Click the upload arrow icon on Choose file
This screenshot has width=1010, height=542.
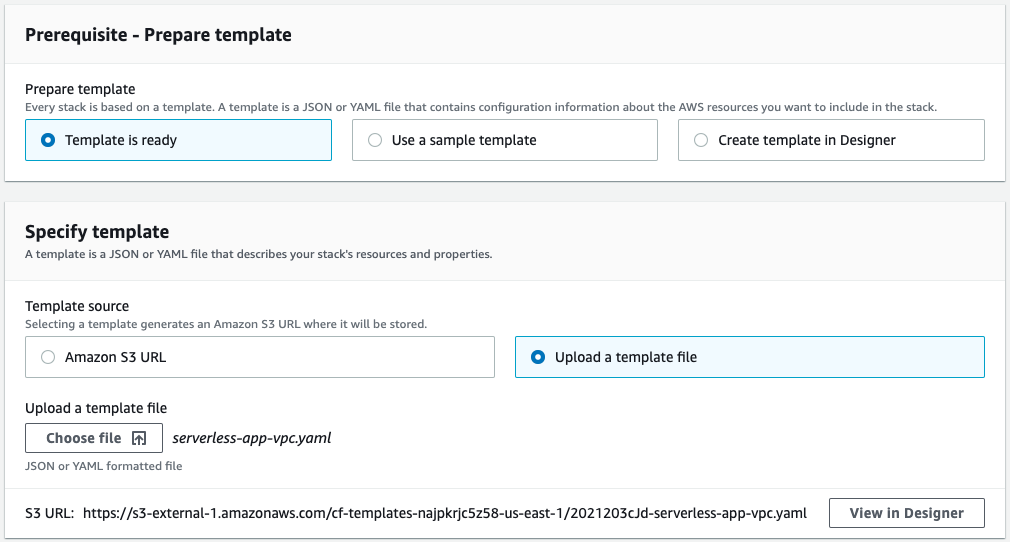point(138,438)
